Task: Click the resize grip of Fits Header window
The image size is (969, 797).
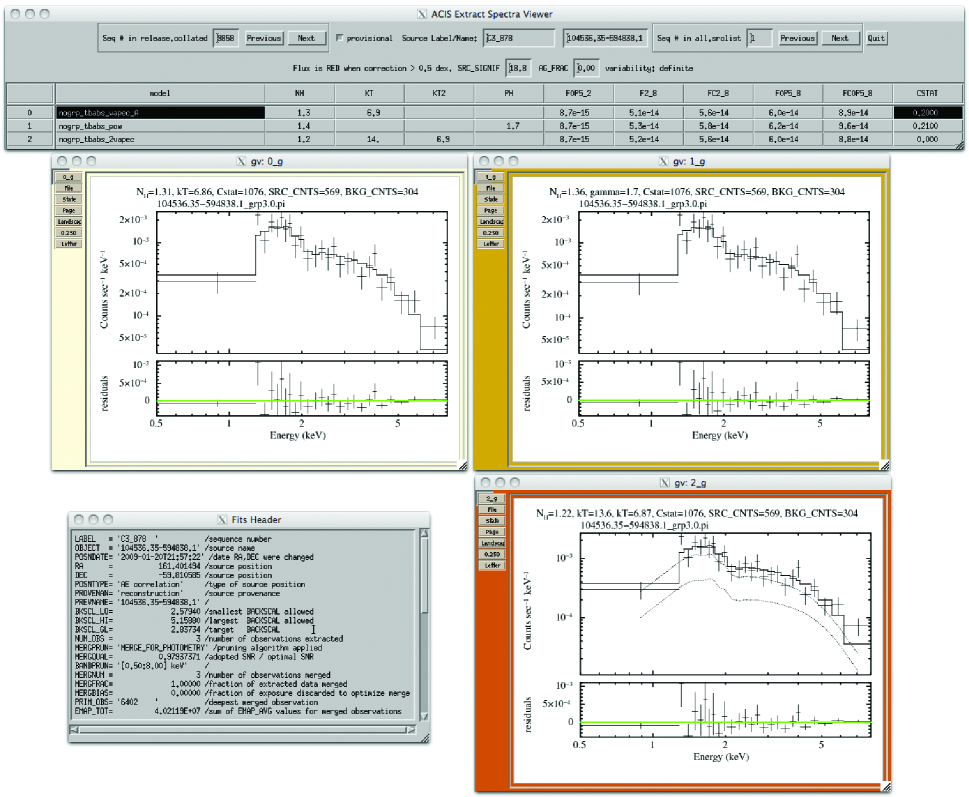Action: point(424,739)
